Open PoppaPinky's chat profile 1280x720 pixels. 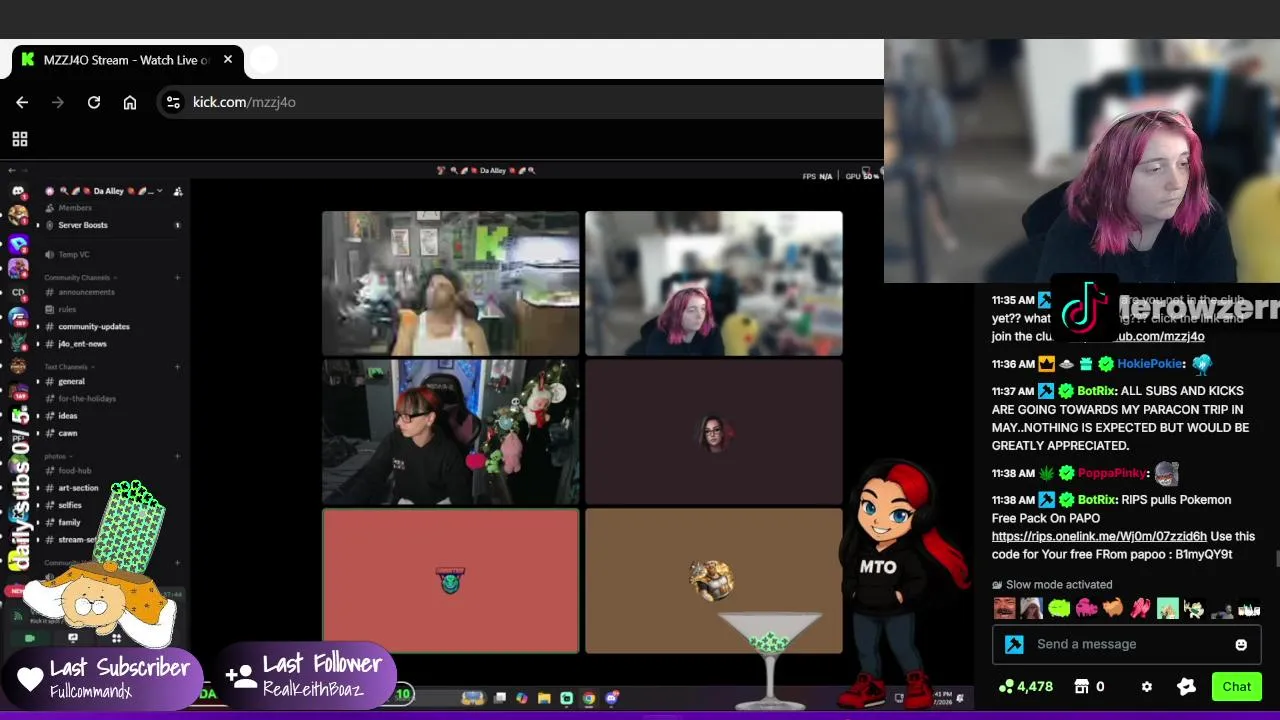tap(1112, 473)
